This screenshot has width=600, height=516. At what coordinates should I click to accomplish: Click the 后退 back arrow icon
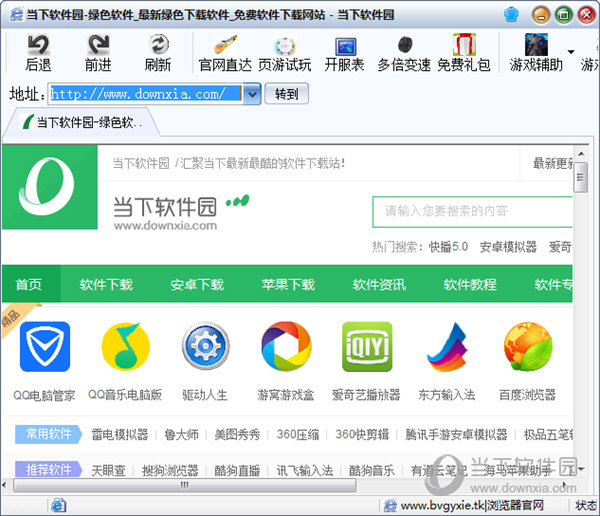tap(38, 44)
